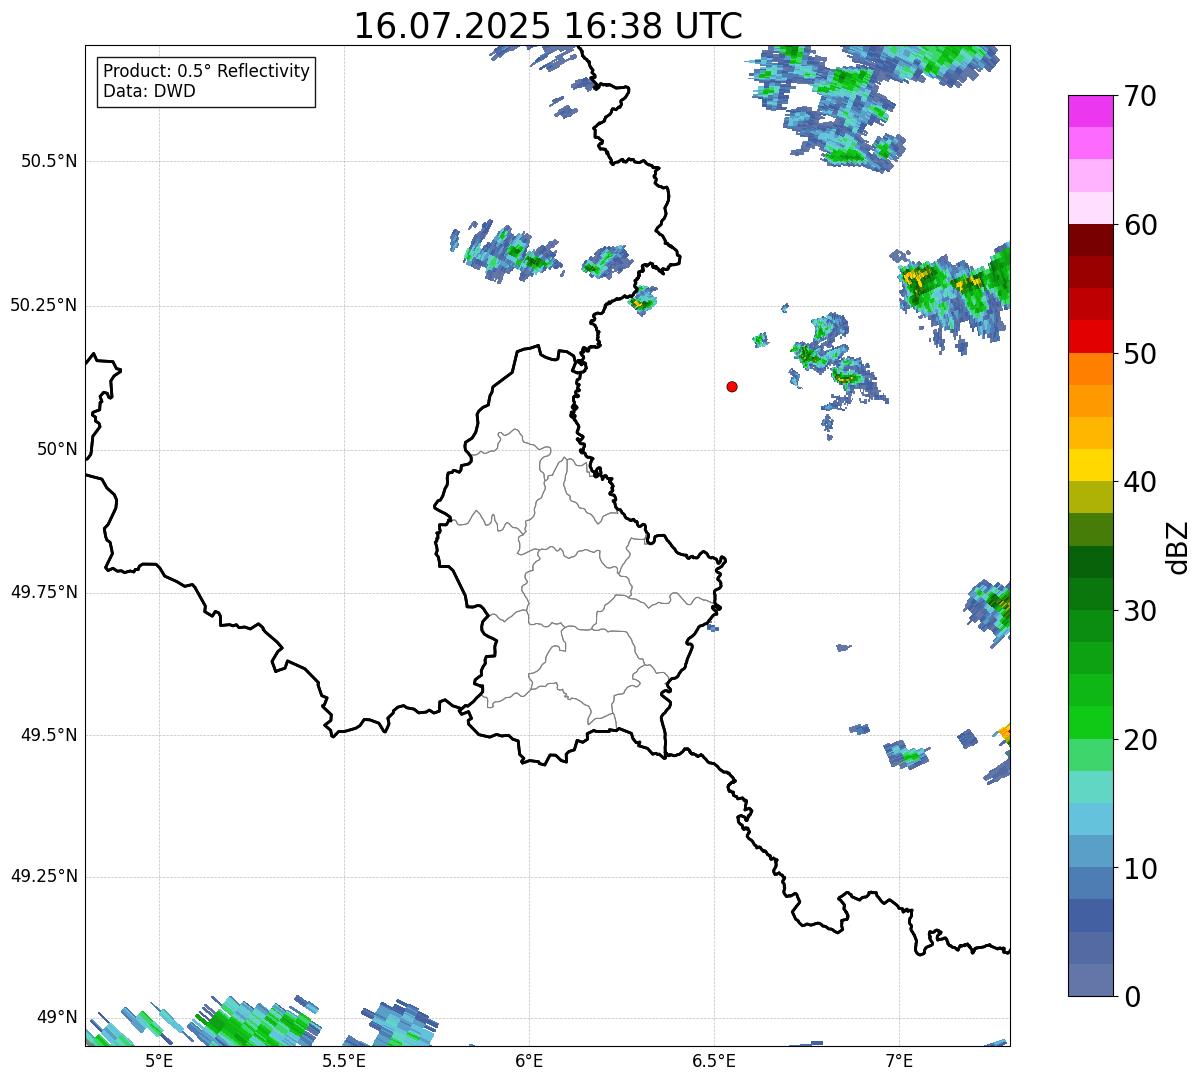The height and width of the screenshot is (1081, 1202).
Task: Click the 'dBZ' colorbar label
Action: pyautogui.click(x=1179, y=546)
